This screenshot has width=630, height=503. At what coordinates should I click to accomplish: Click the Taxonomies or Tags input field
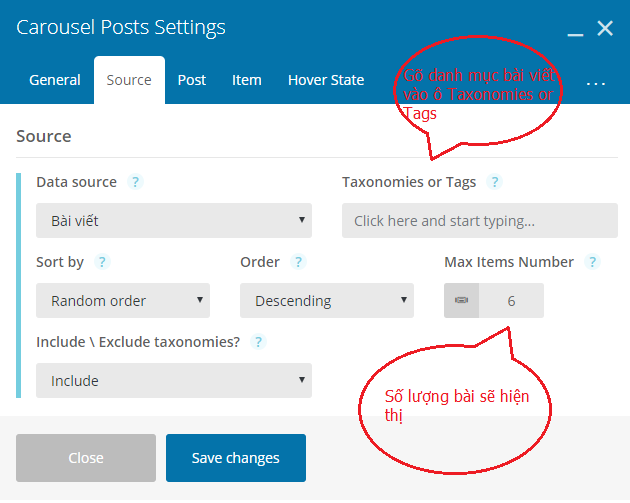click(x=480, y=221)
